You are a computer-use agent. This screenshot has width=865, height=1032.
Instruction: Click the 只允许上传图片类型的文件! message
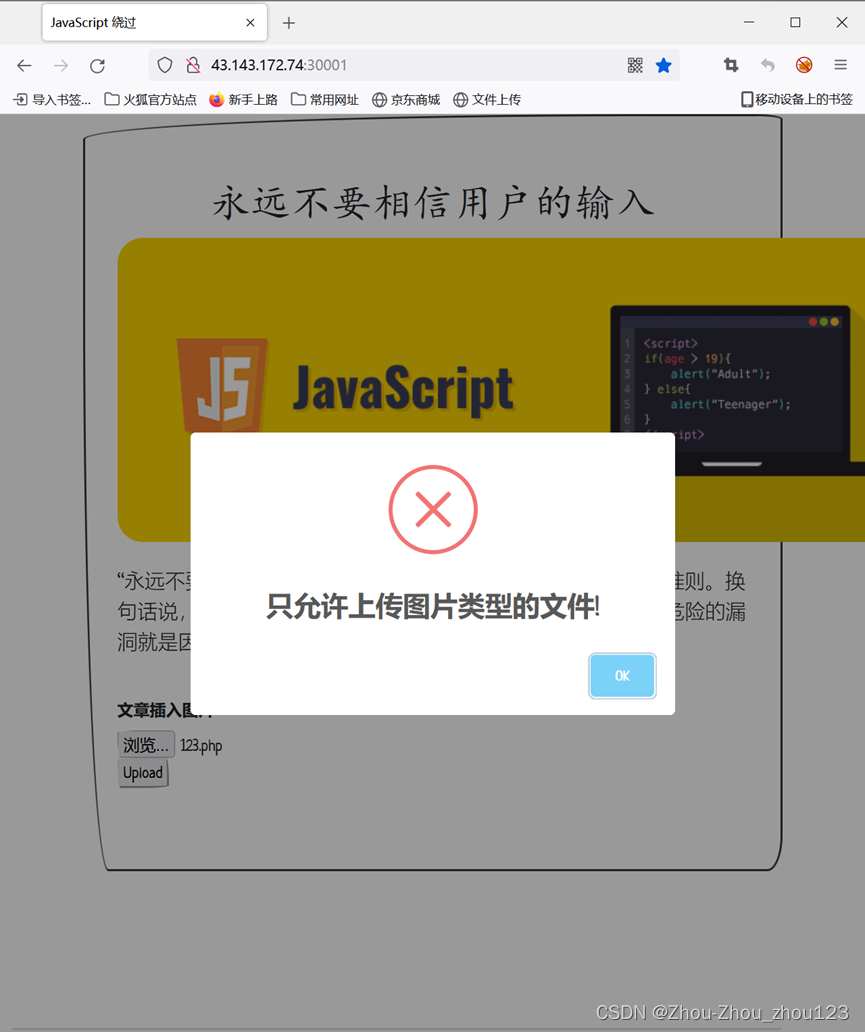tap(433, 606)
